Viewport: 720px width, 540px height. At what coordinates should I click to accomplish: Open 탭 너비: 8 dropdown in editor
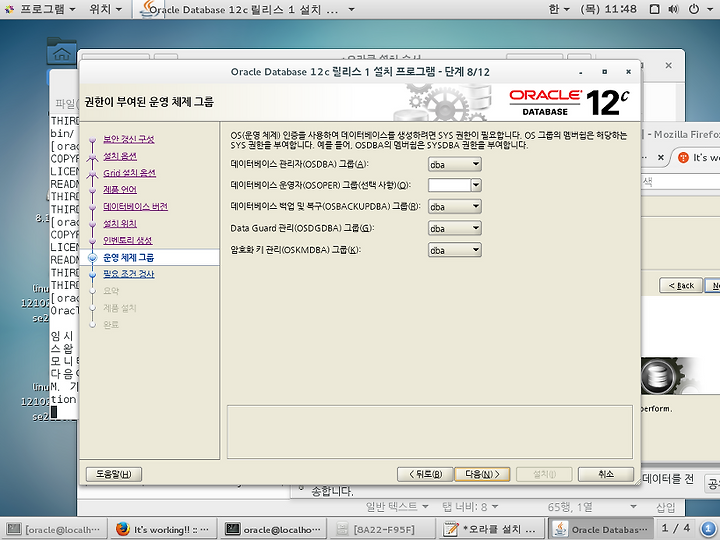coord(470,507)
